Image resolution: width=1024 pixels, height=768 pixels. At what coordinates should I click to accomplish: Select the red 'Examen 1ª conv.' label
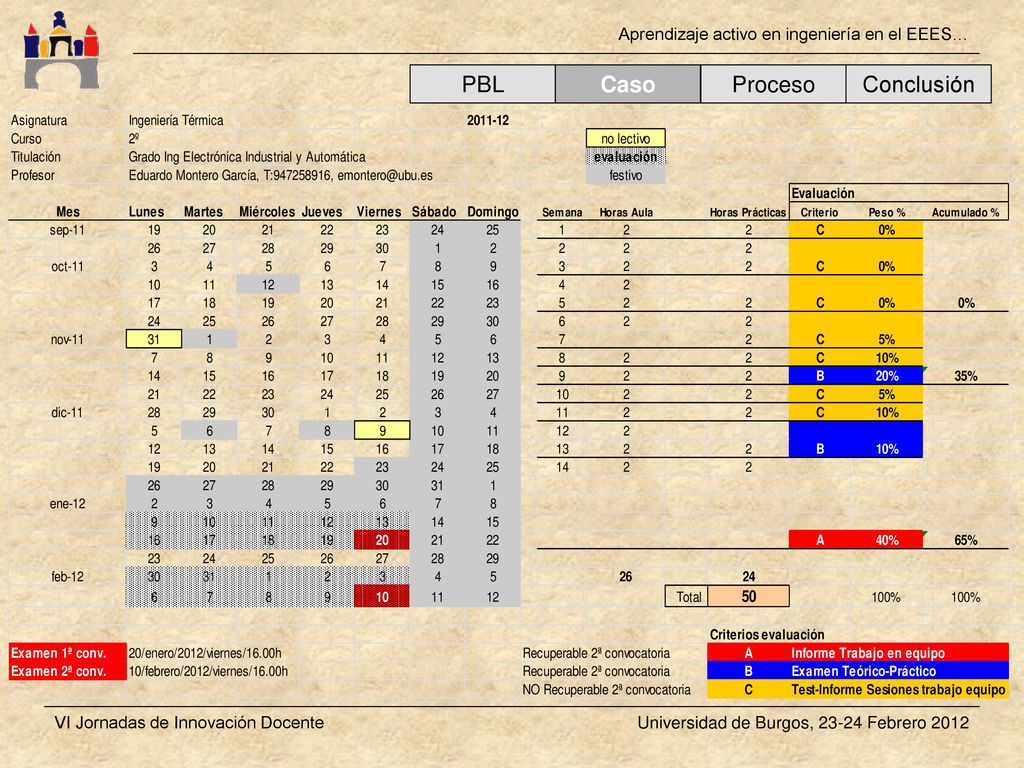[x=67, y=653]
